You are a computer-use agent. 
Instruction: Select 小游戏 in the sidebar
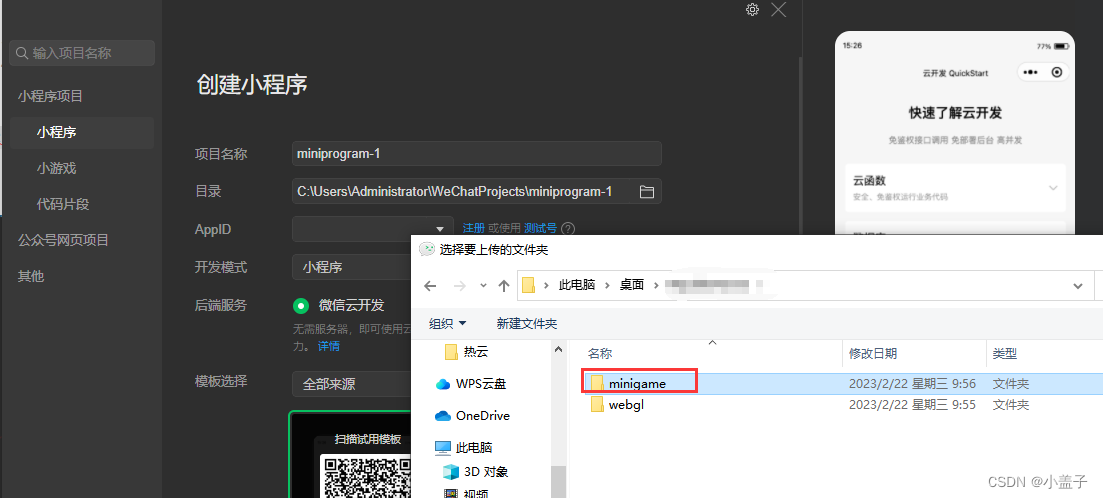point(56,168)
